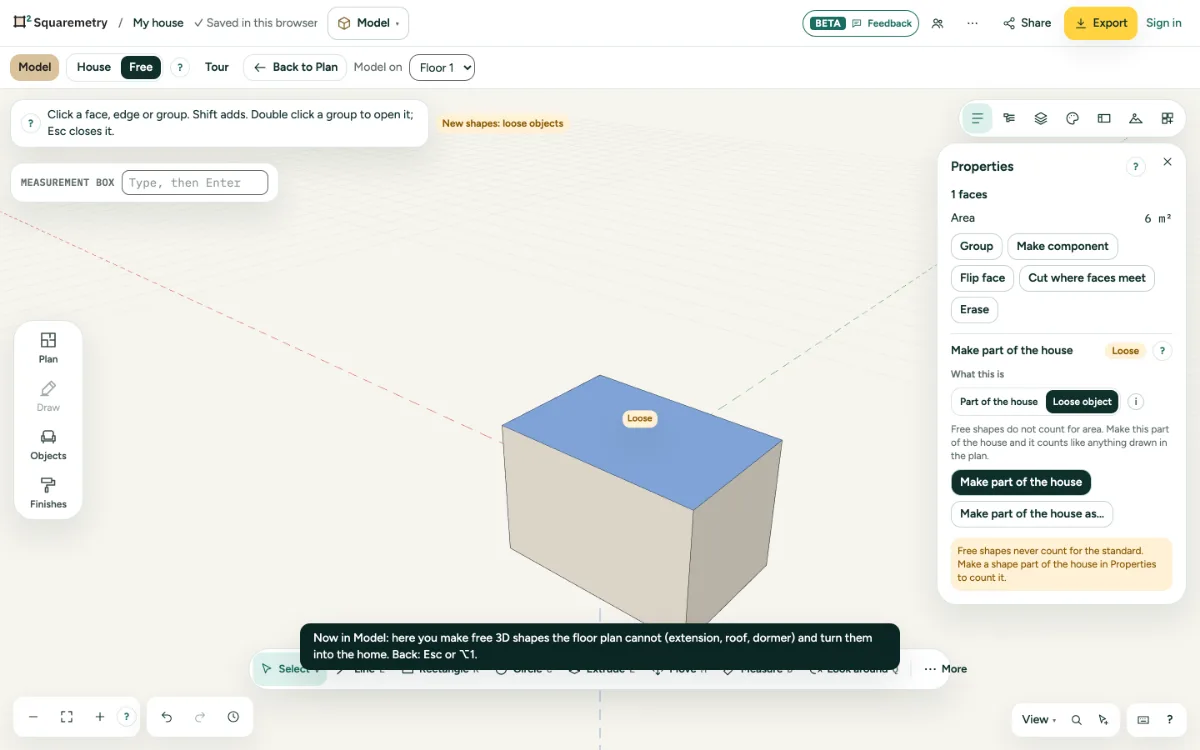Select the Free modeling mode
Image resolution: width=1200 pixels, height=750 pixels.
point(141,67)
